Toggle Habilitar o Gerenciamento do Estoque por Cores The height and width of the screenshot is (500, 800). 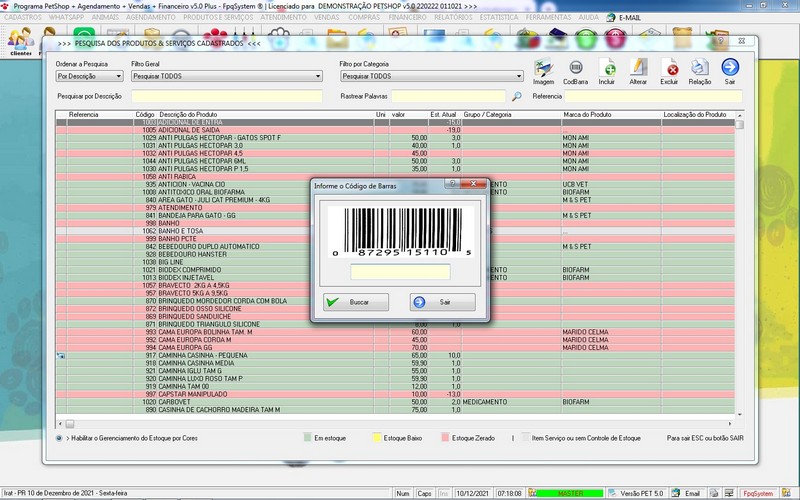point(59,438)
